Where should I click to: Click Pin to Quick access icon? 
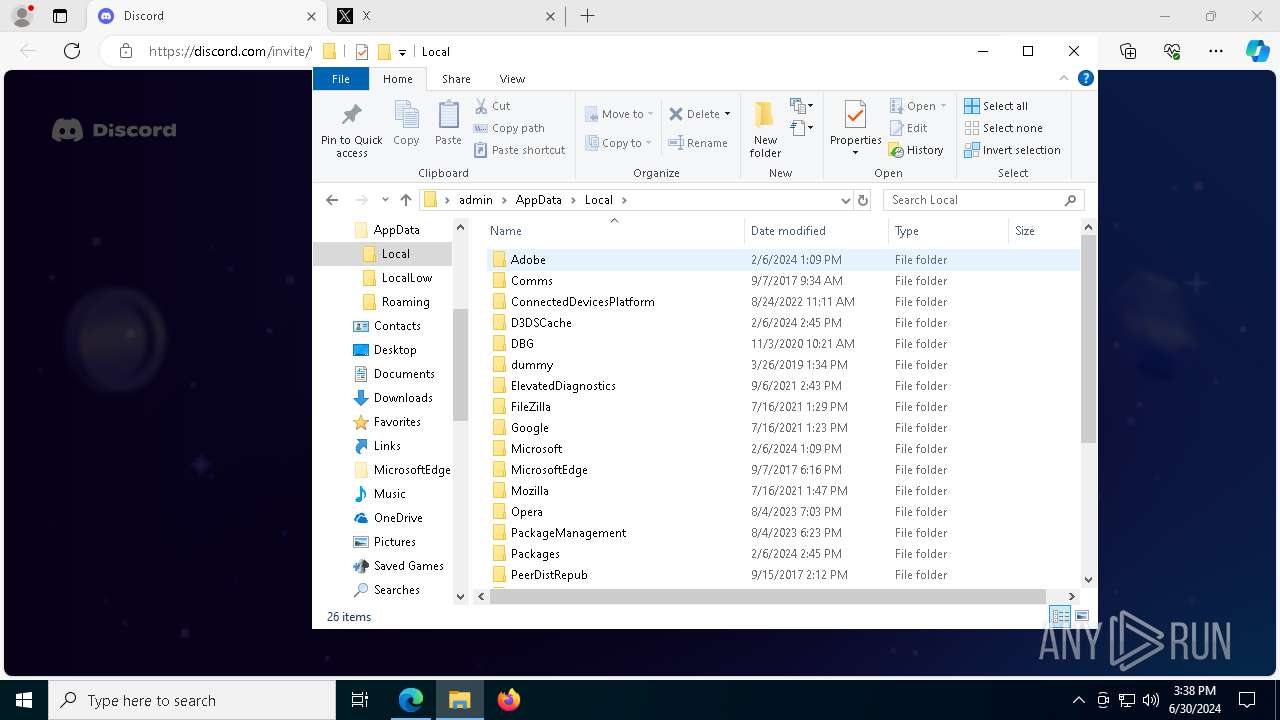351,130
